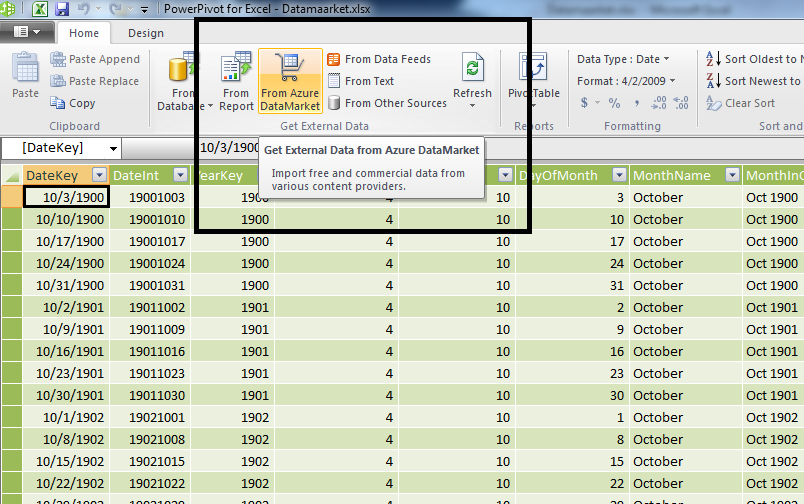Select Oct 1901 cell in 10/2/1901 row

pos(773,308)
